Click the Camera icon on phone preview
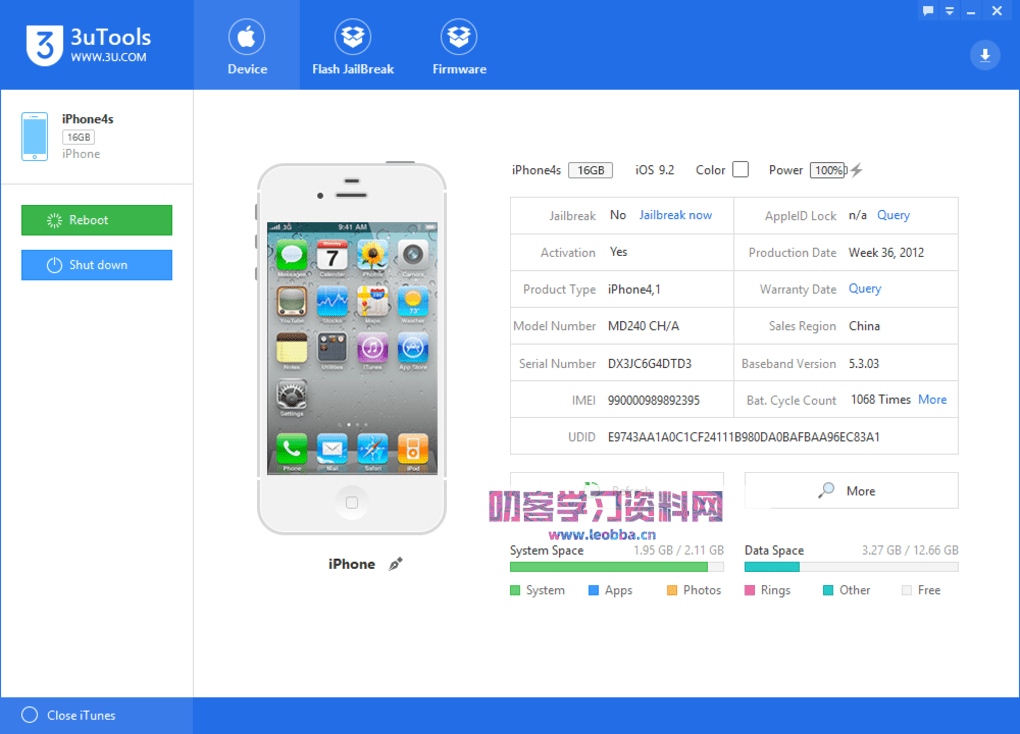This screenshot has height=734, width=1020. [412, 255]
